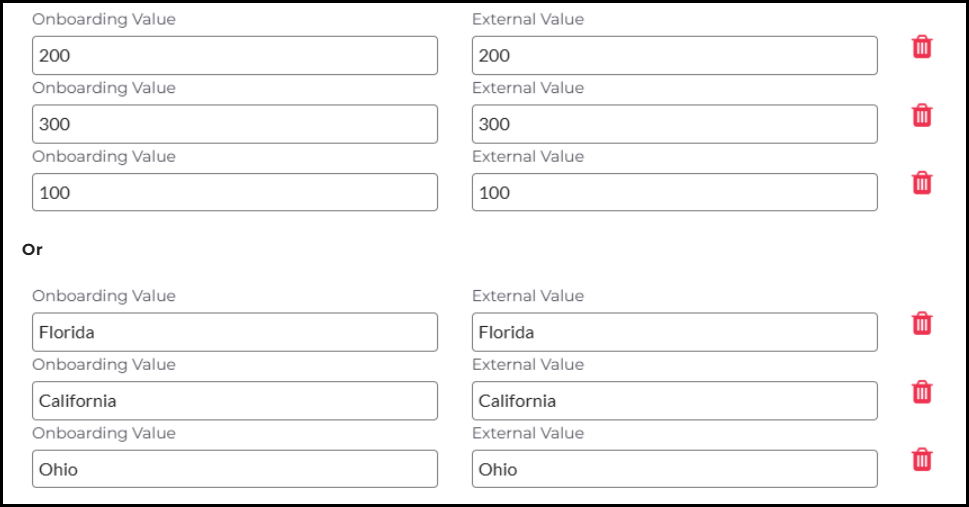Edit the External Value field for California
This screenshot has height=507, width=969.
[x=674, y=401]
